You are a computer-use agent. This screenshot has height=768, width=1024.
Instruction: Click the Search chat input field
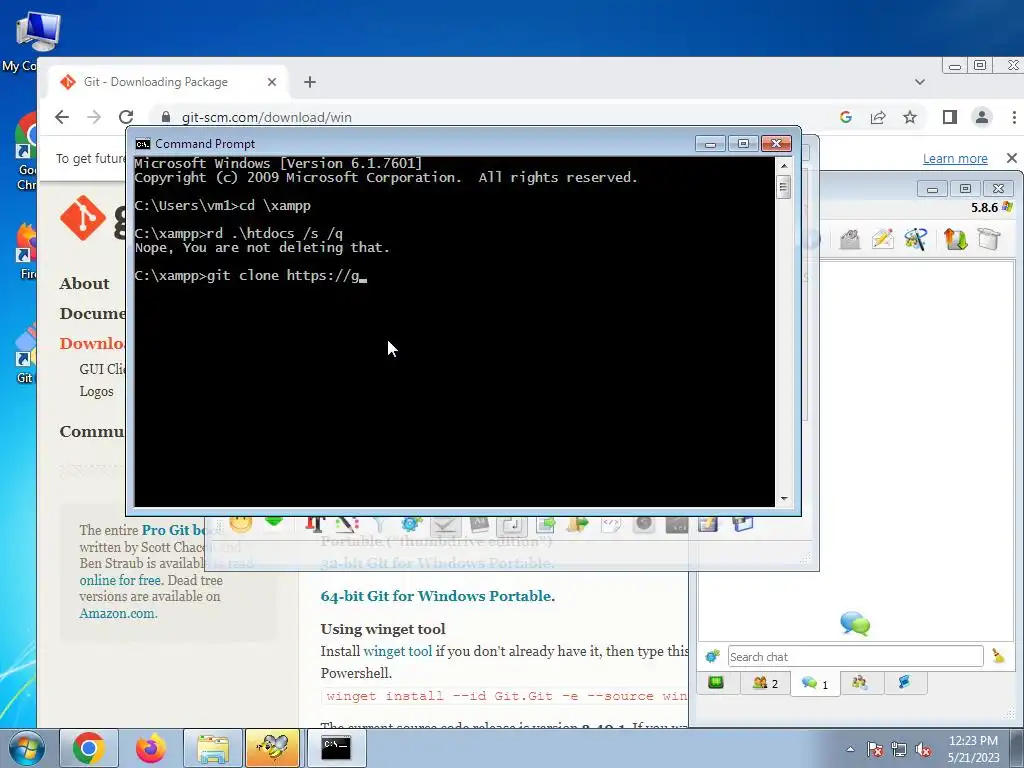(x=856, y=656)
